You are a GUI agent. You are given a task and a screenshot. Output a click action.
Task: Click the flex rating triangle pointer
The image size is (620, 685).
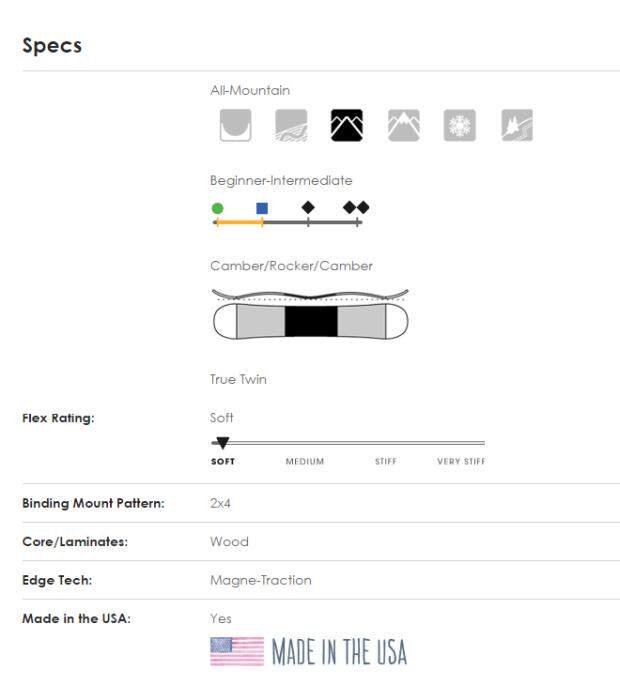222,443
